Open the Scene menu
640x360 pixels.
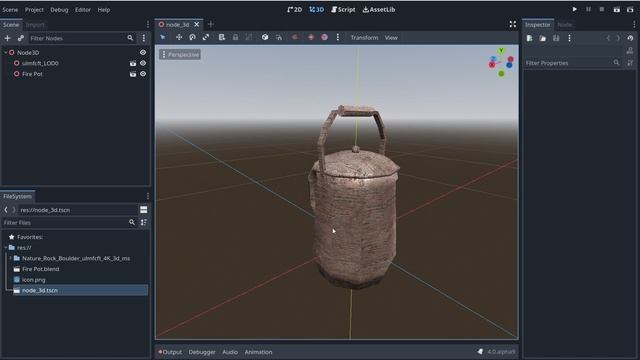tap(10, 9)
